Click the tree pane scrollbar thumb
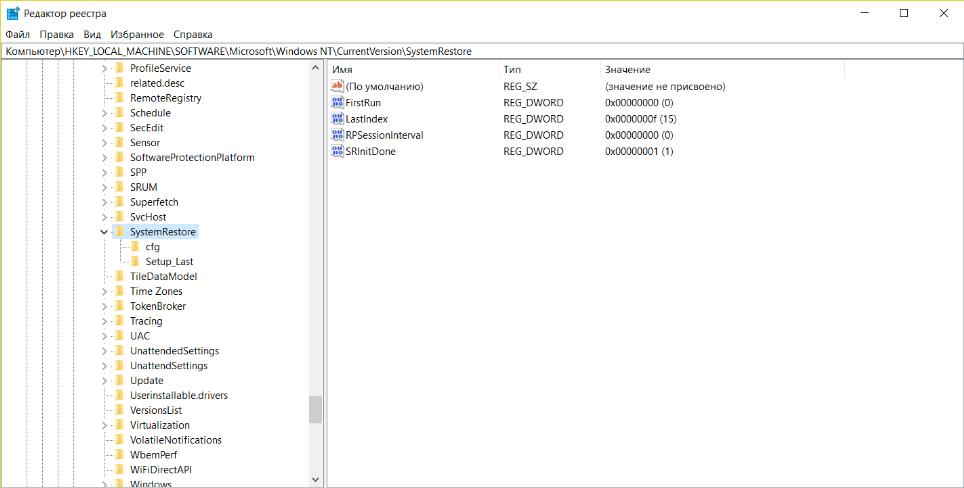964x488 pixels. pos(315,409)
